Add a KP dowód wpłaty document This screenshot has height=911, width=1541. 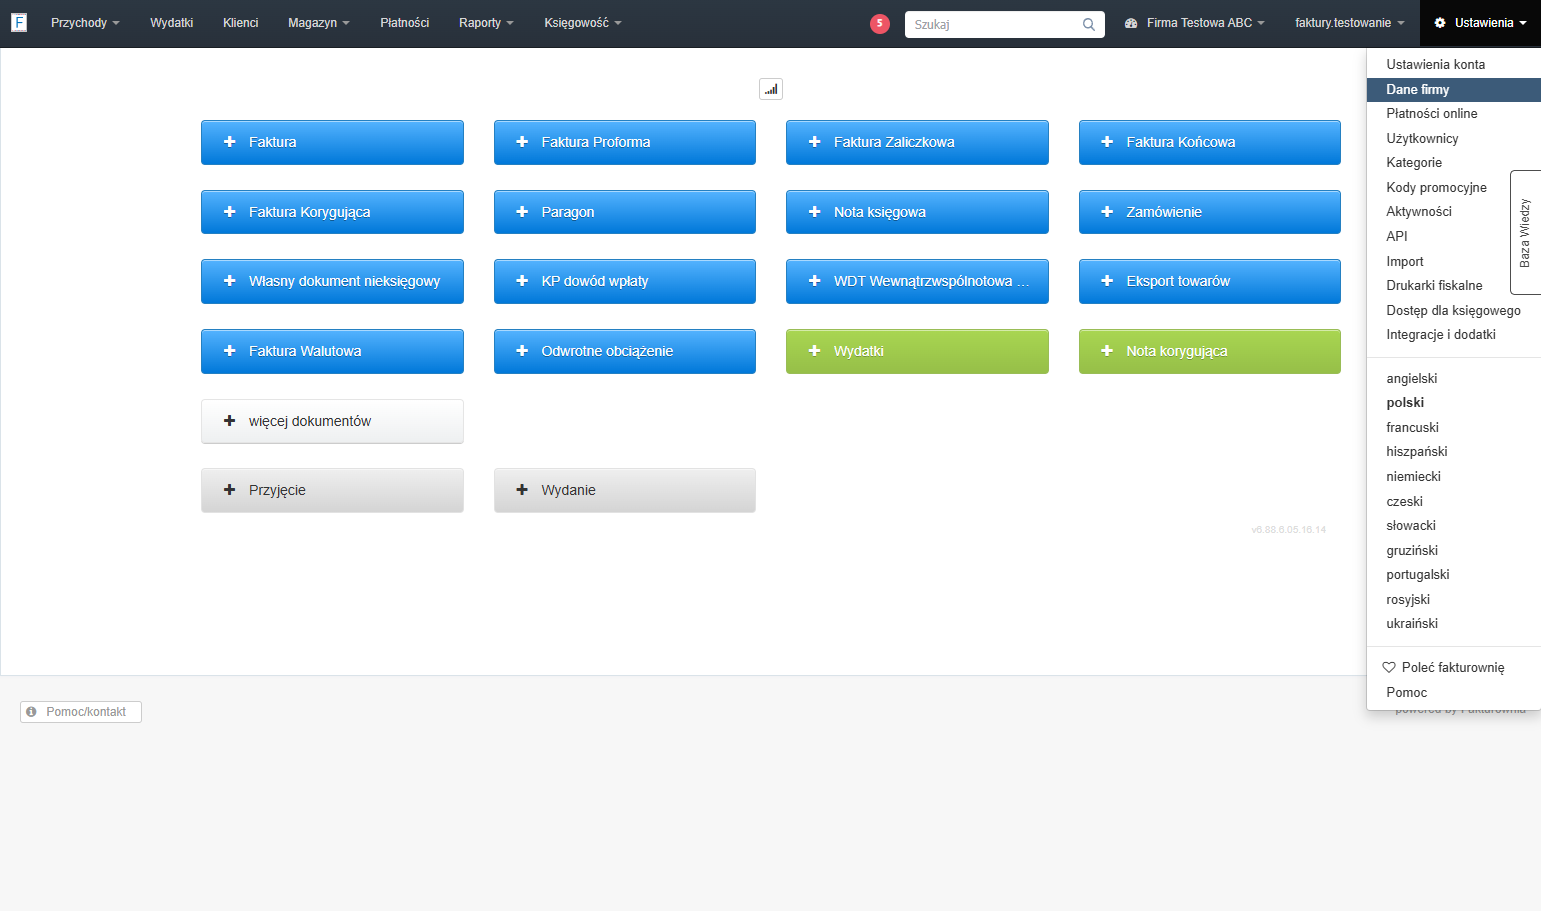tap(625, 281)
